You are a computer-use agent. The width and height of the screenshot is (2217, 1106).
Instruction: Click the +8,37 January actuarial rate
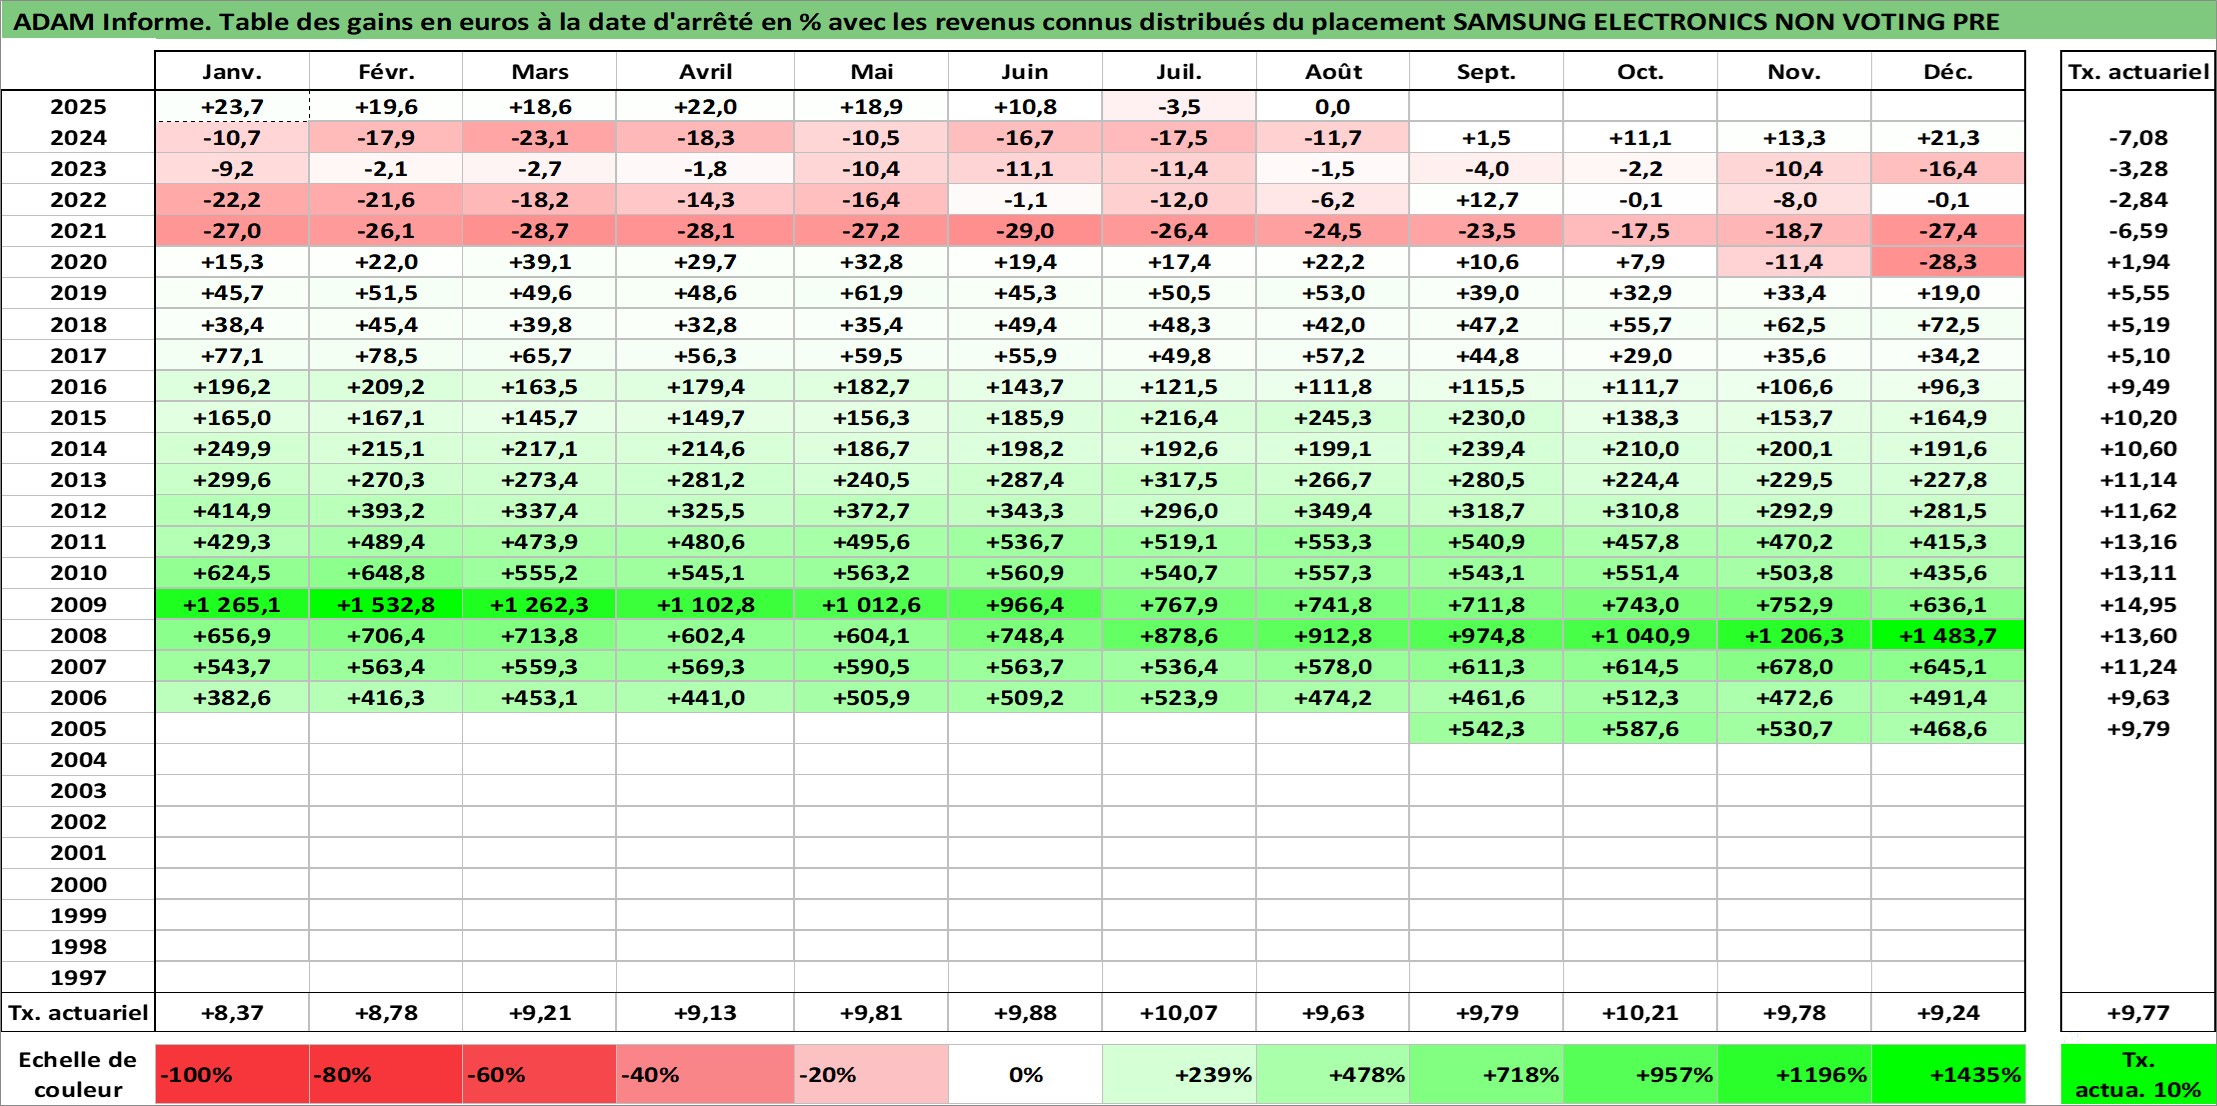tap(232, 1013)
